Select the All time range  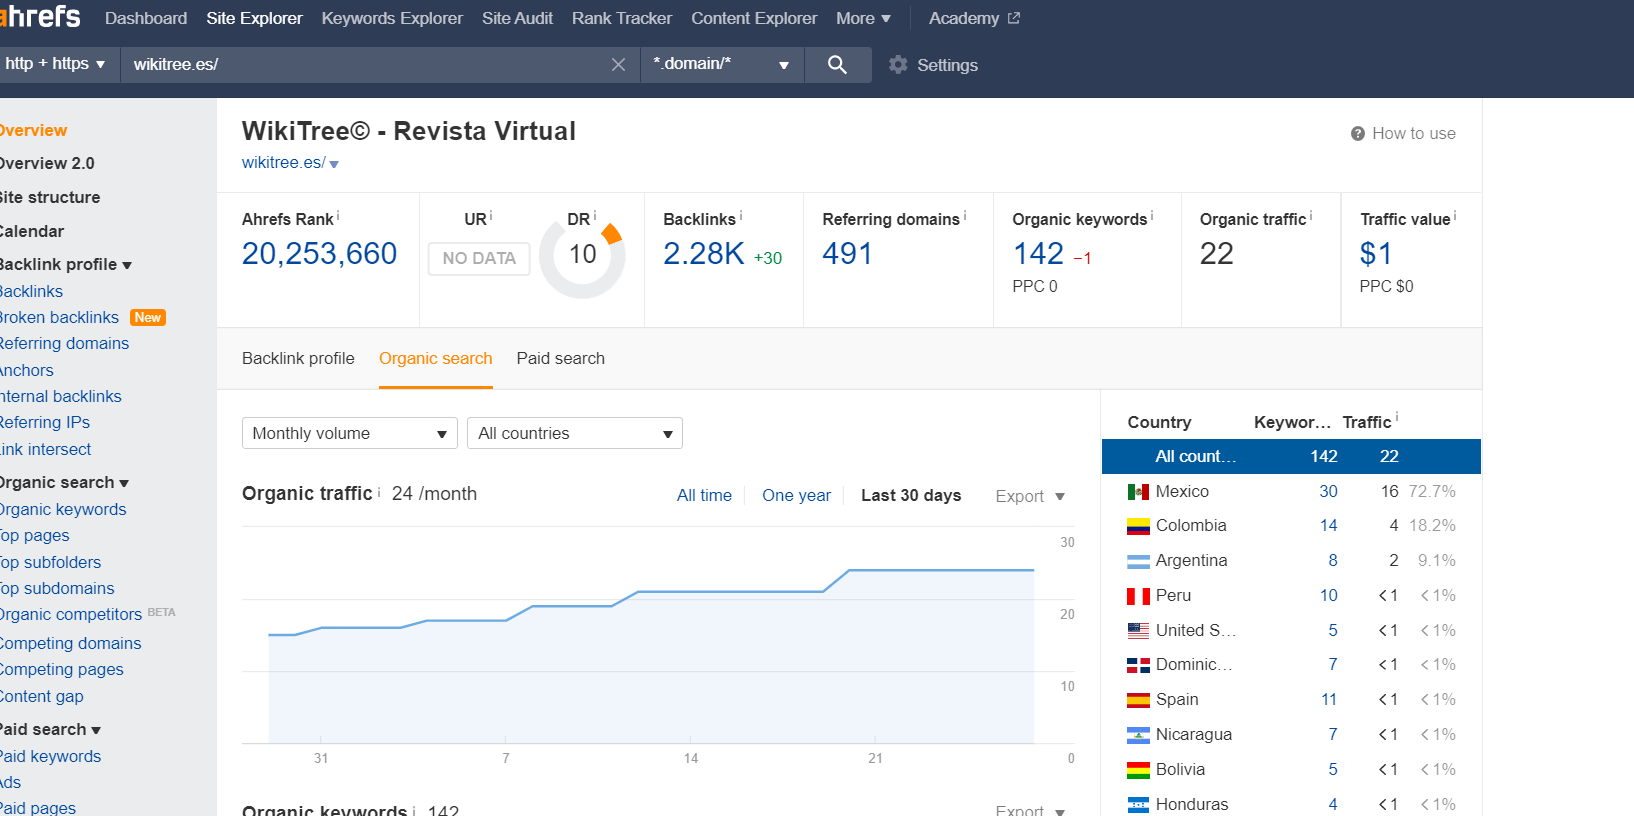[x=704, y=495]
